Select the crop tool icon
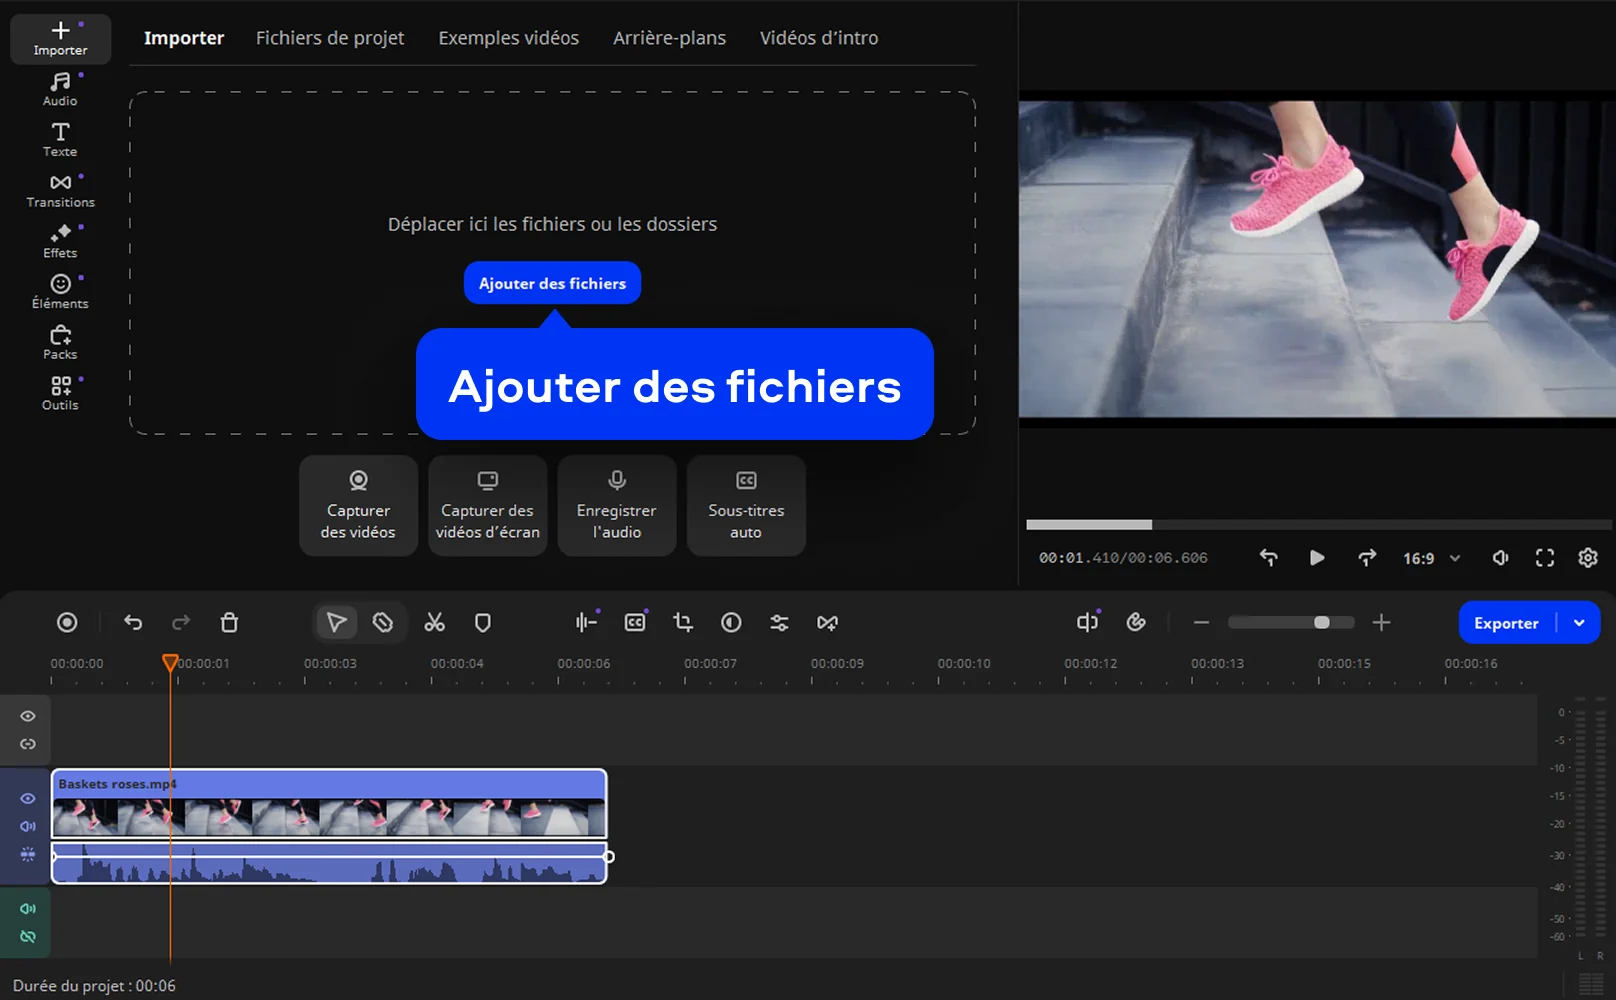 pos(683,623)
